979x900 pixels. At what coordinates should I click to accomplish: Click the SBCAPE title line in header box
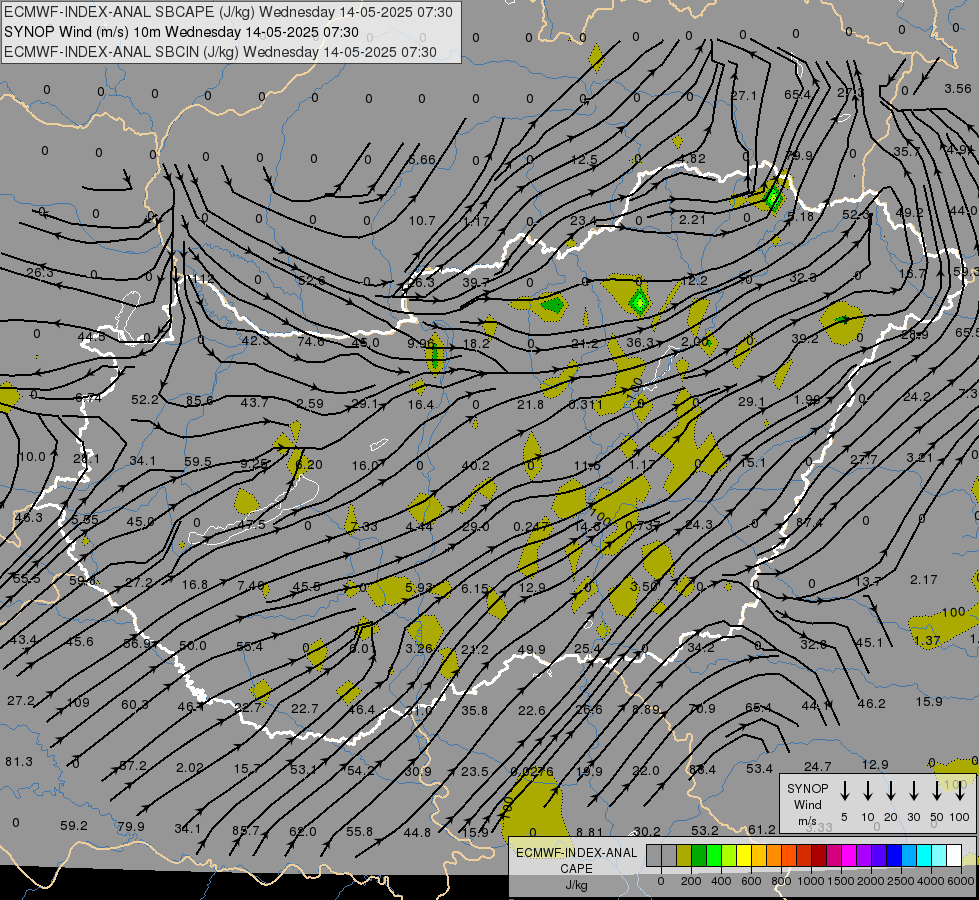pos(228,12)
